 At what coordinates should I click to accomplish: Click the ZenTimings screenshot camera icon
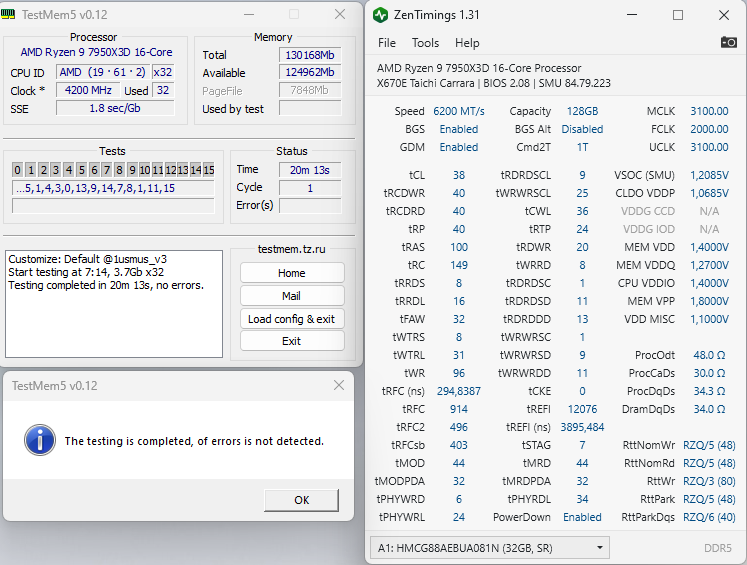coord(728,42)
